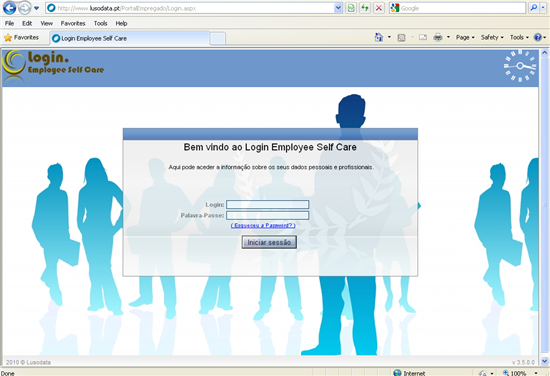The width and height of the screenshot is (550, 376).
Task: Open the recent pages dropdown arrow
Action: pyautogui.click(x=36, y=8)
